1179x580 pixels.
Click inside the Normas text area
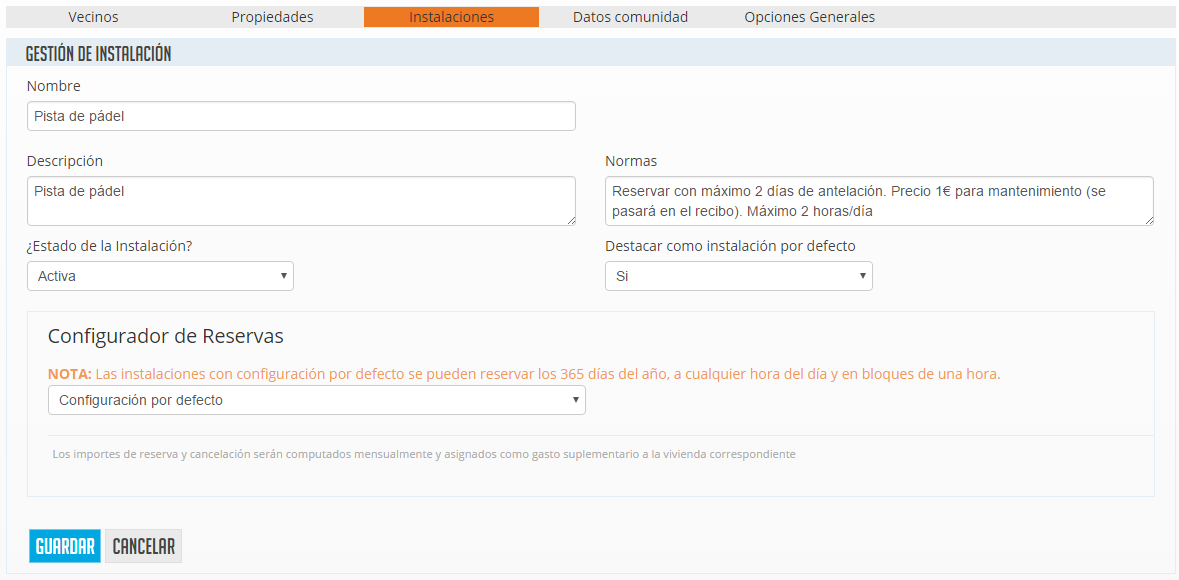coord(878,200)
